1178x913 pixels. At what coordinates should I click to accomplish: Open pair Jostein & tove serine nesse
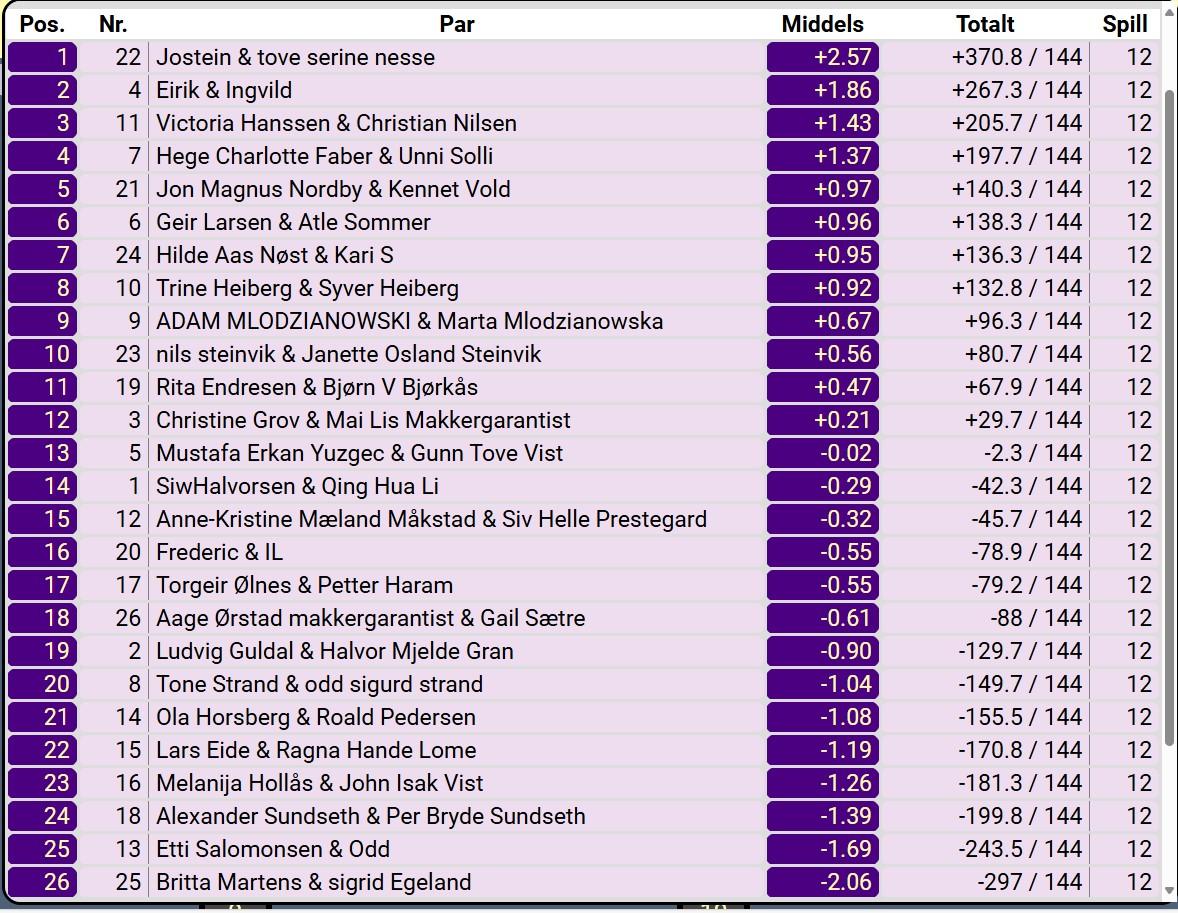(x=295, y=57)
